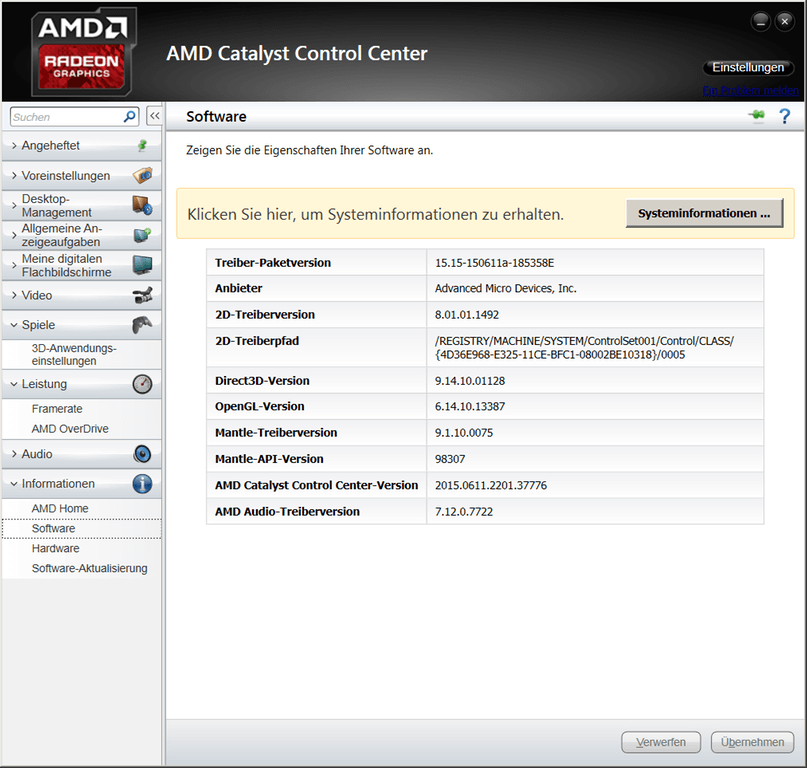Close the Catalyst Control Center window
Screen dimensions: 807x768
coord(784,22)
